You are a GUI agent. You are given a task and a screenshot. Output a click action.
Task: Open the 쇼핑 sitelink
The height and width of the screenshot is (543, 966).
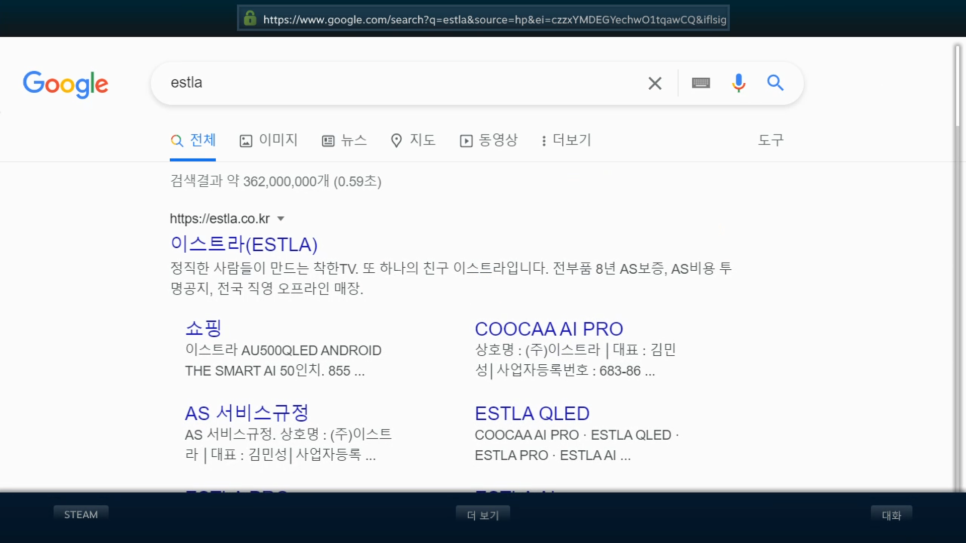pos(203,329)
